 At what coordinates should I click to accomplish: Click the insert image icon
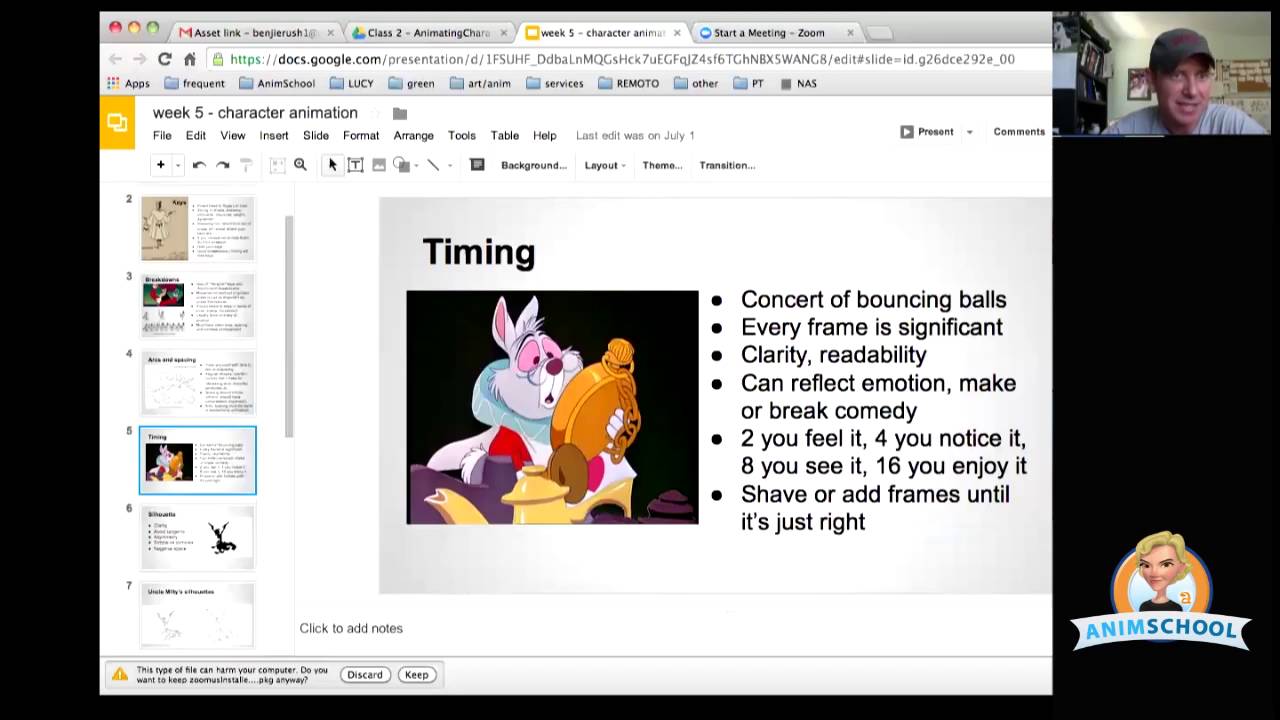coord(379,165)
